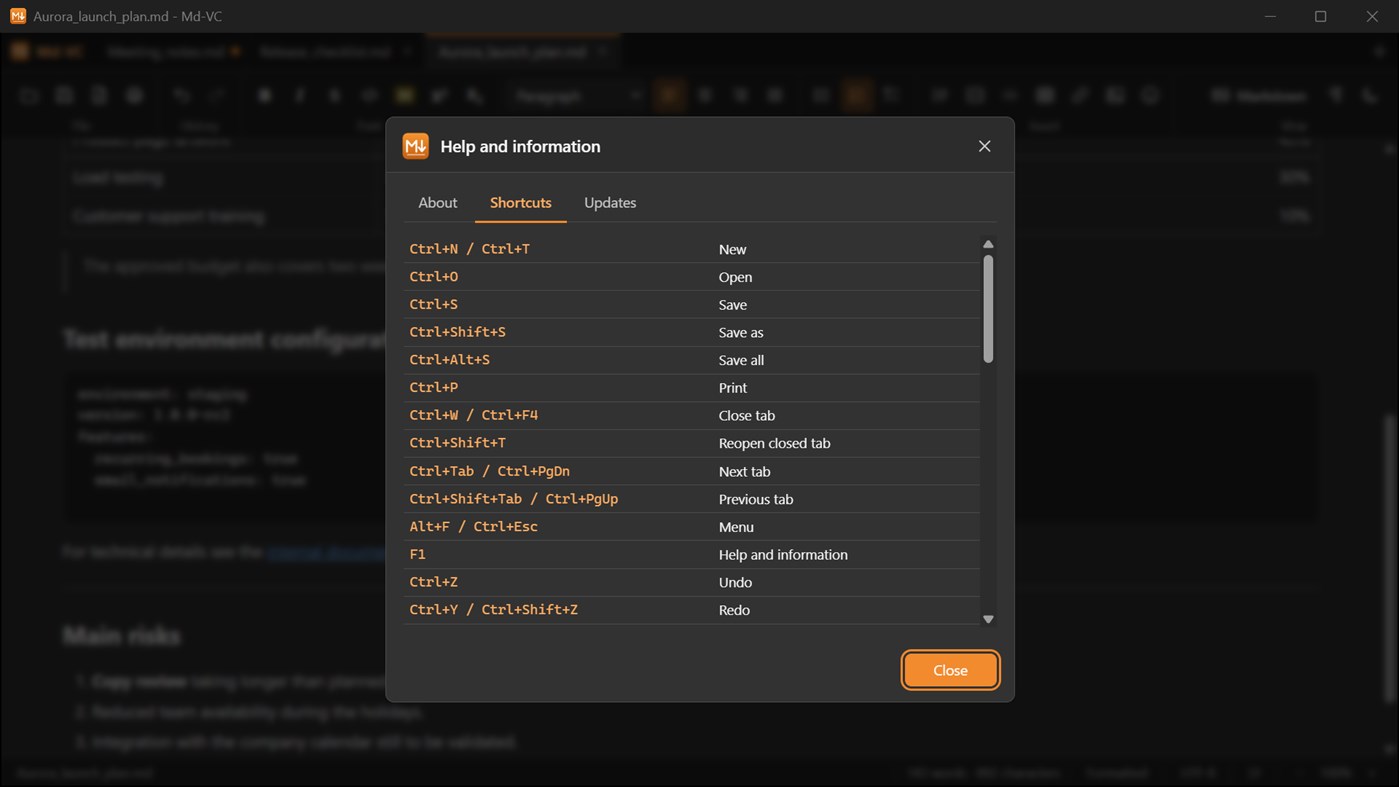Select the "Ctrl+Shift+S" shortcut text
The width and height of the screenshot is (1399, 787).
pyautogui.click(x=457, y=332)
